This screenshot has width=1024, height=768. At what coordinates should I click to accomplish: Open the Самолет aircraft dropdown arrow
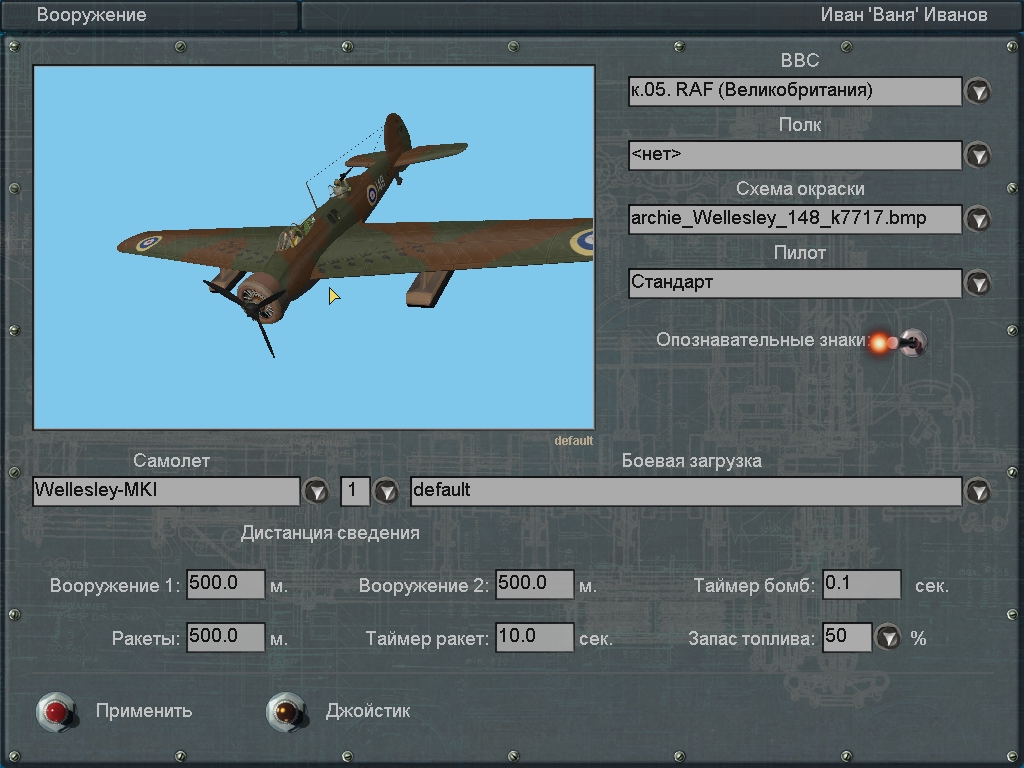(316, 491)
